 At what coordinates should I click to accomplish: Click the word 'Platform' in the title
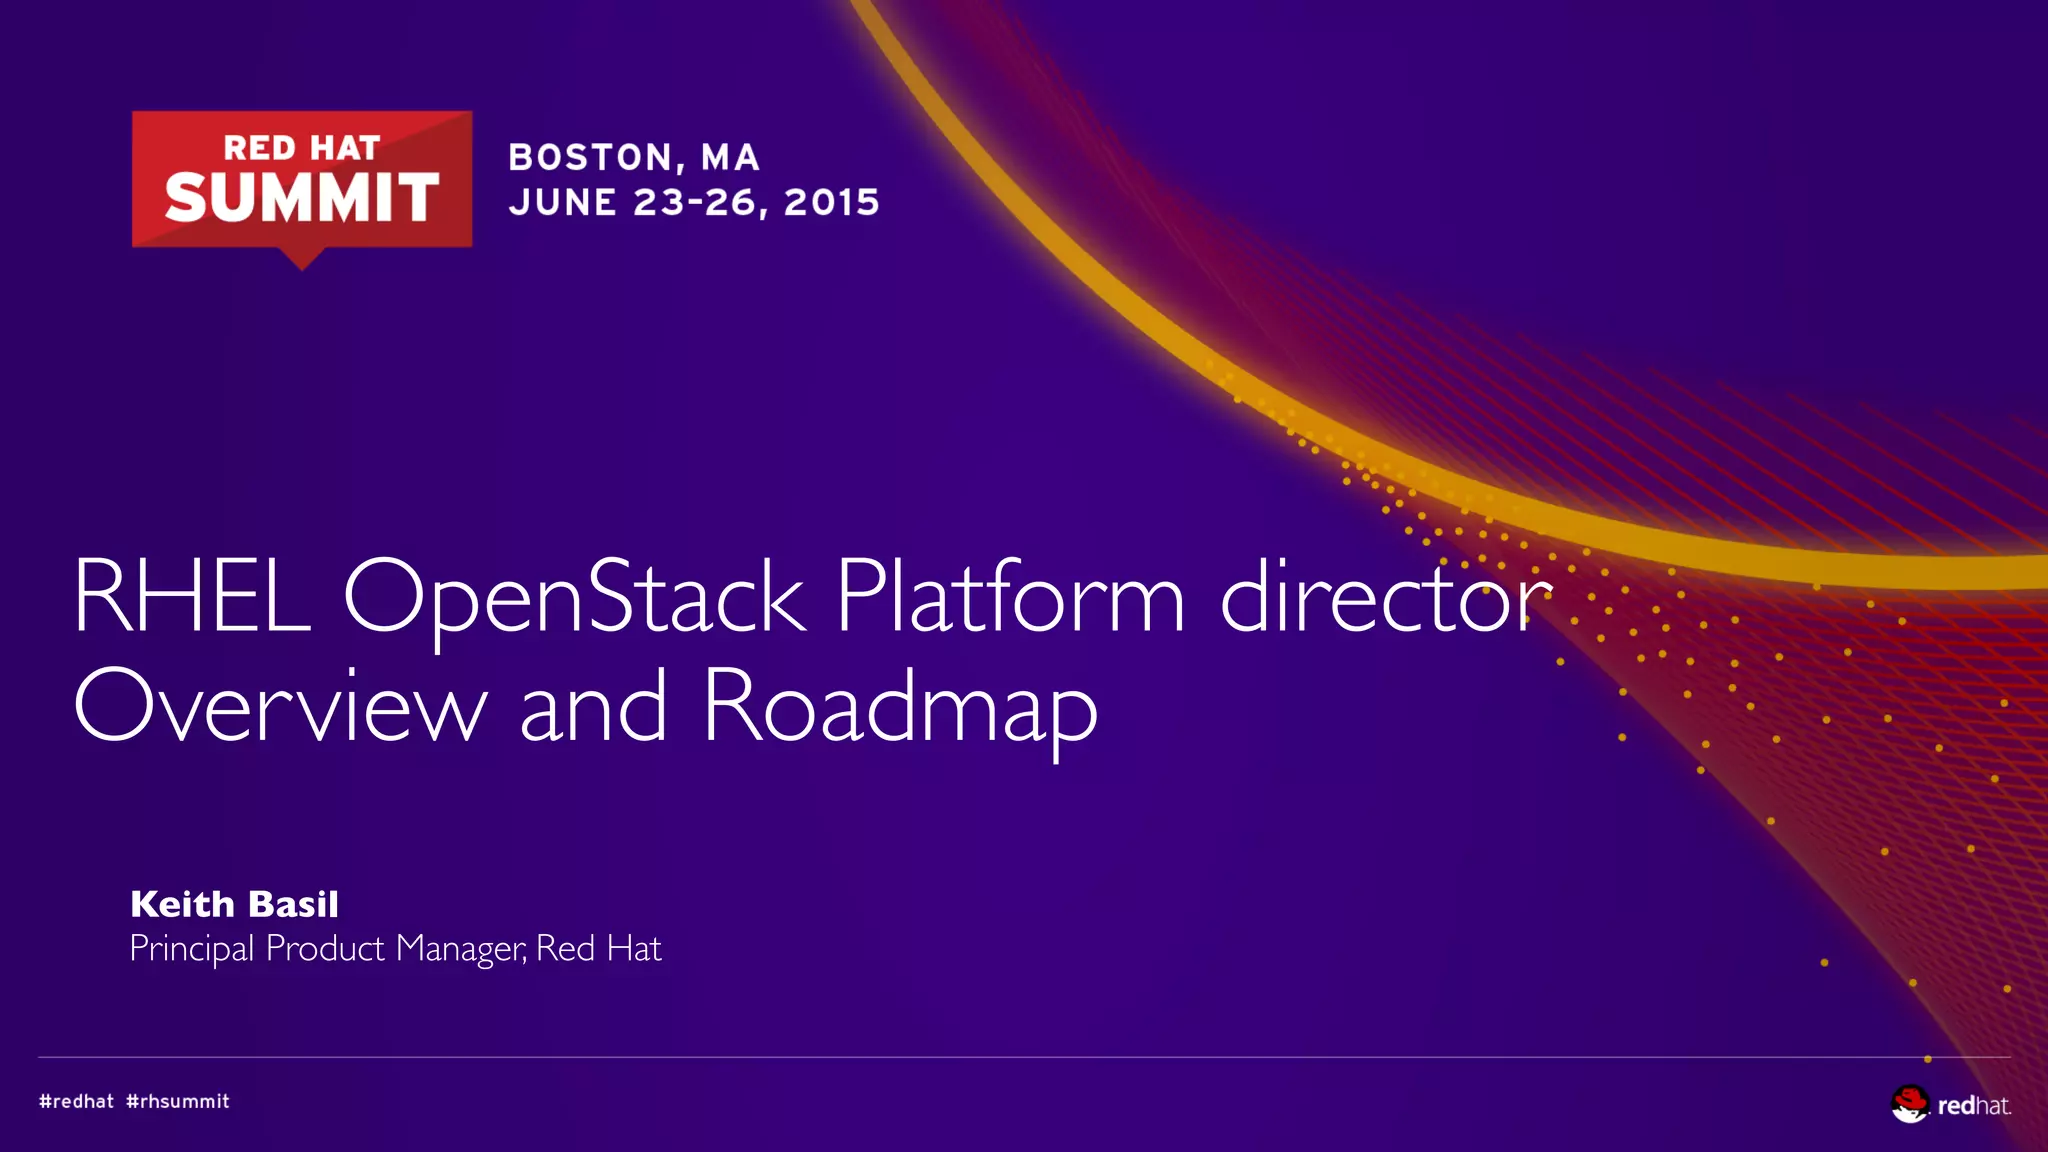point(1010,597)
